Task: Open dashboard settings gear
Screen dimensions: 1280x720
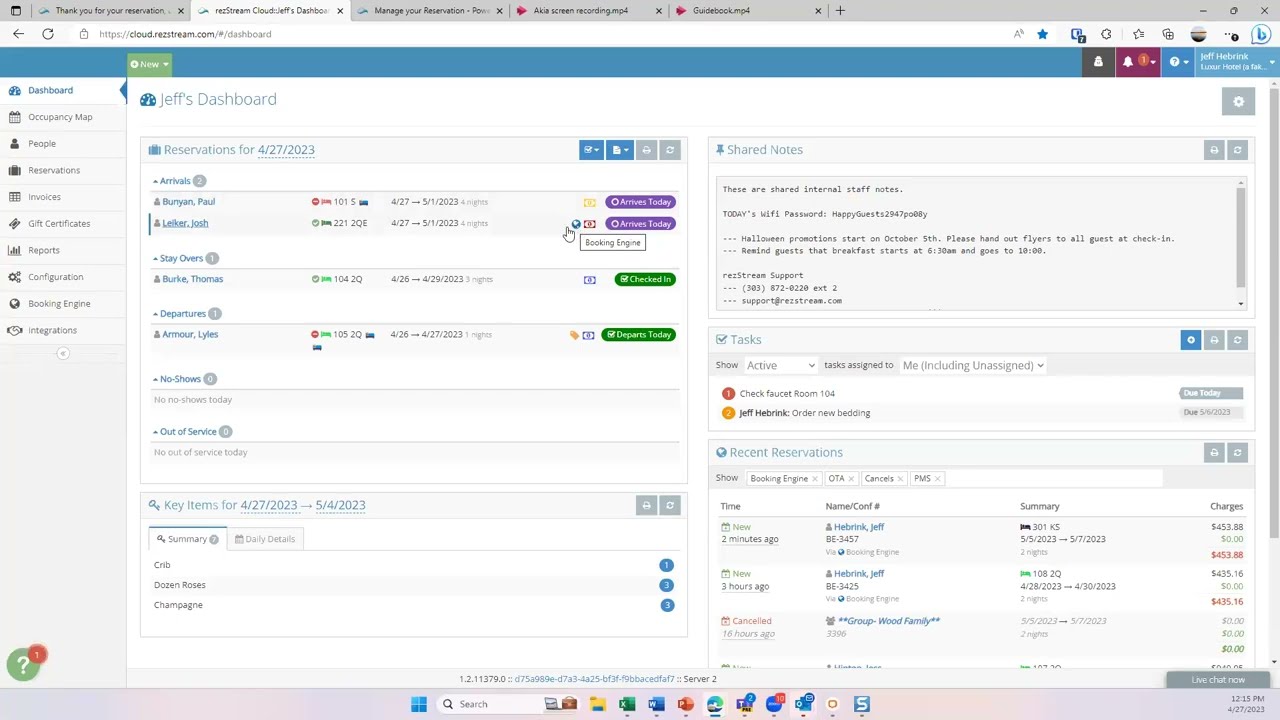Action: tap(1238, 101)
